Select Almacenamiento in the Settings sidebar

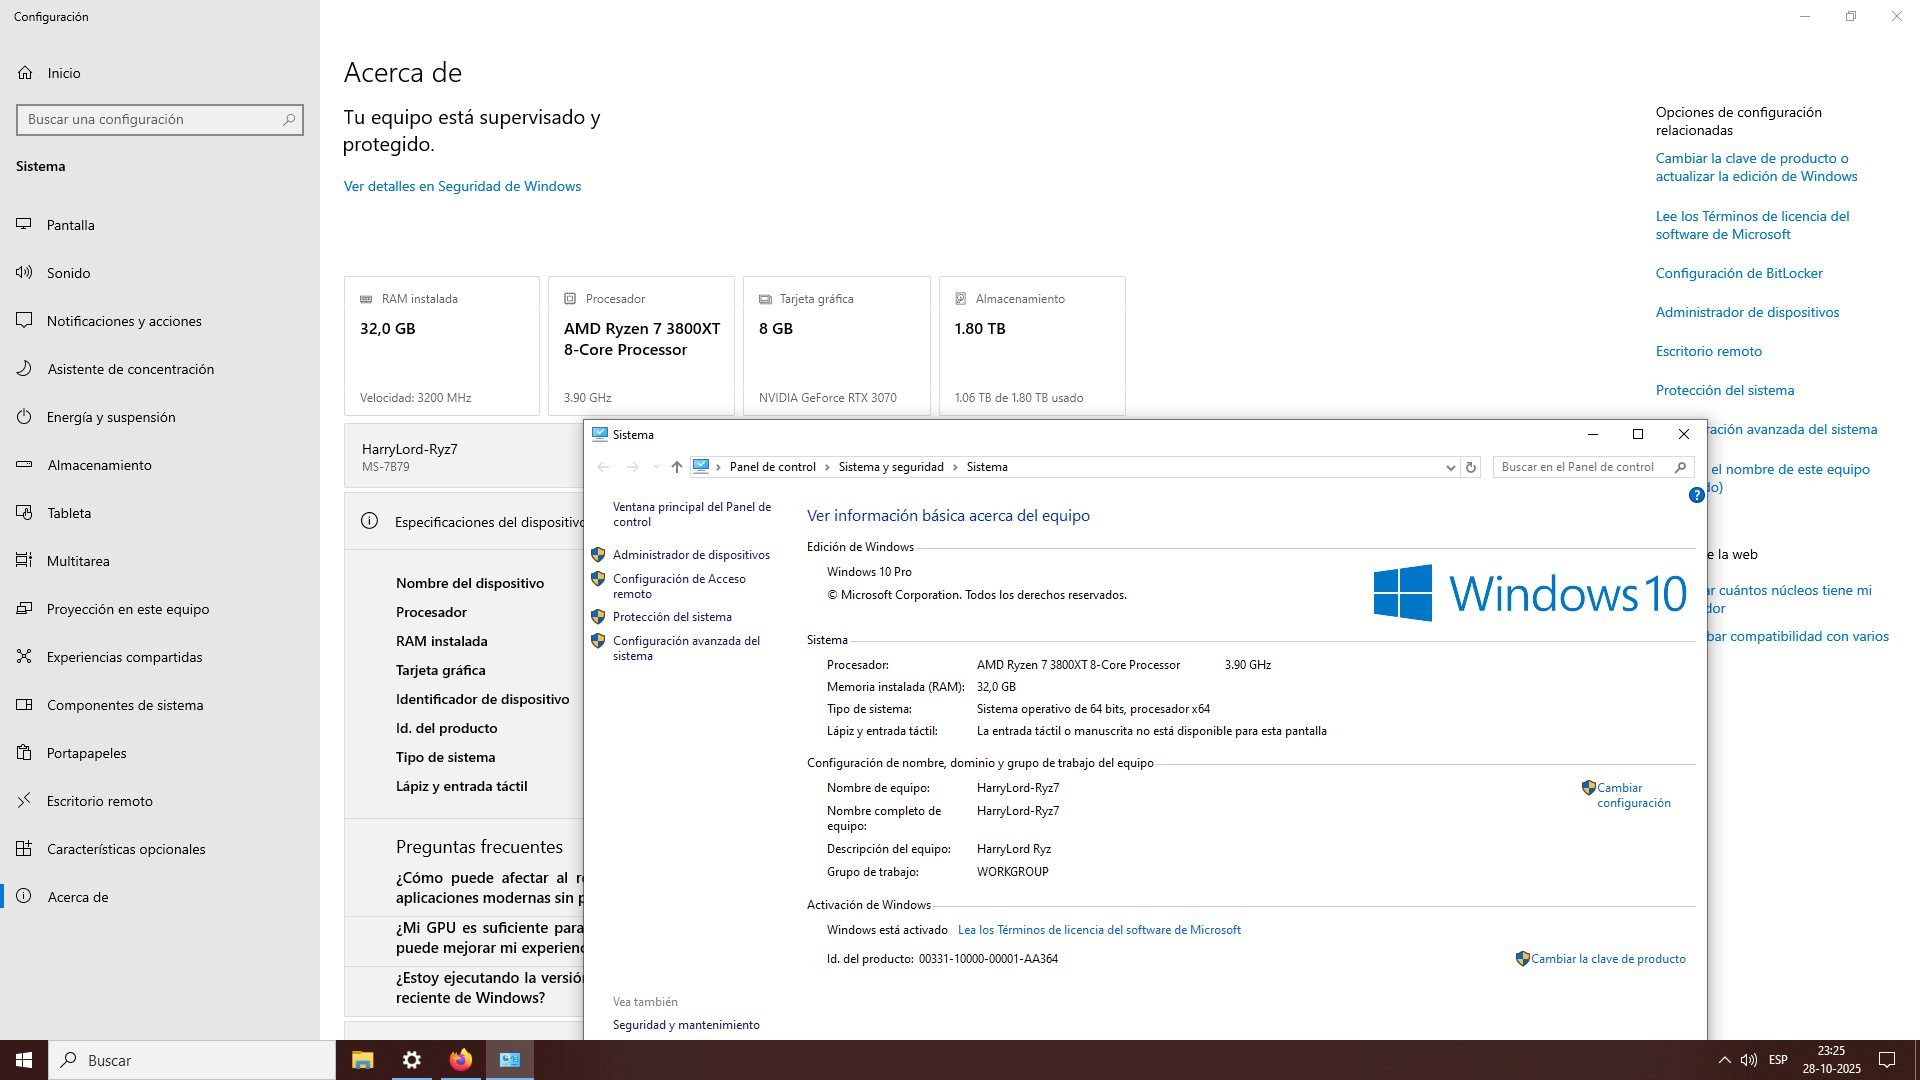coord(99,465)
